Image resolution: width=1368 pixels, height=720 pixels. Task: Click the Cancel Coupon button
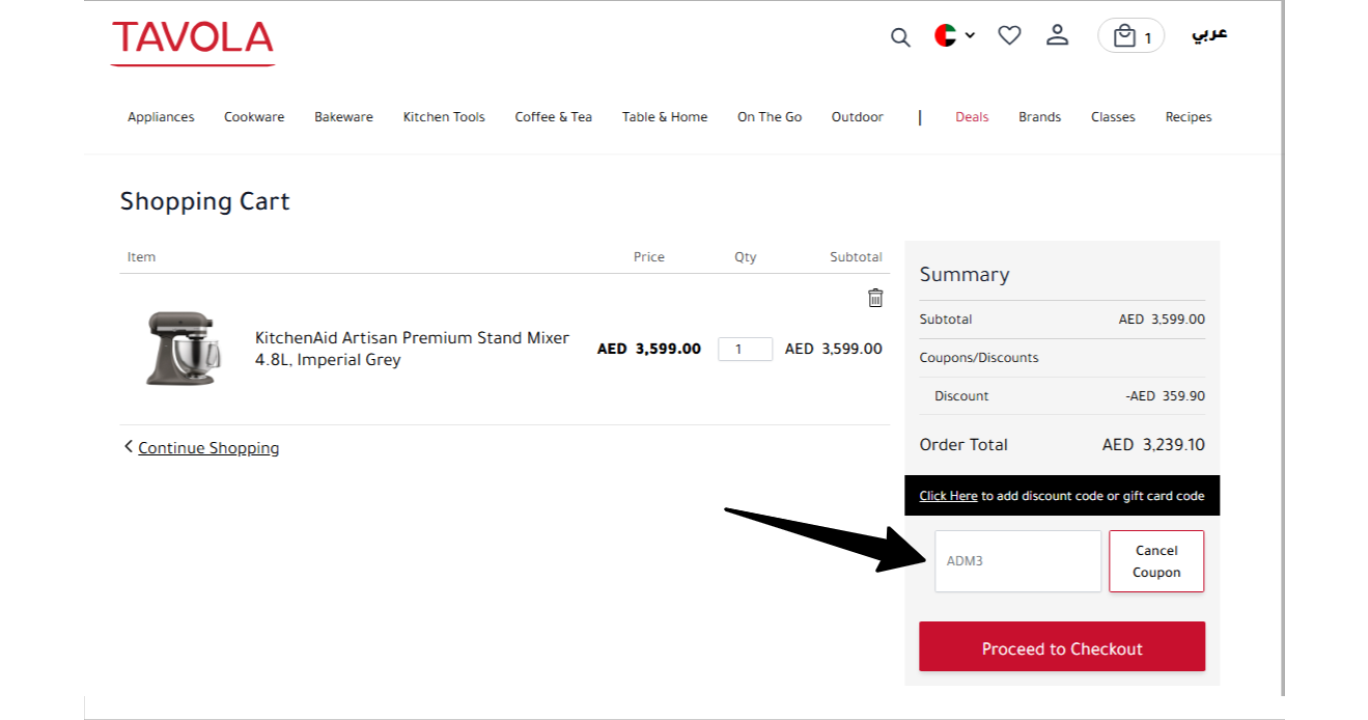[x=1156, y=561]
